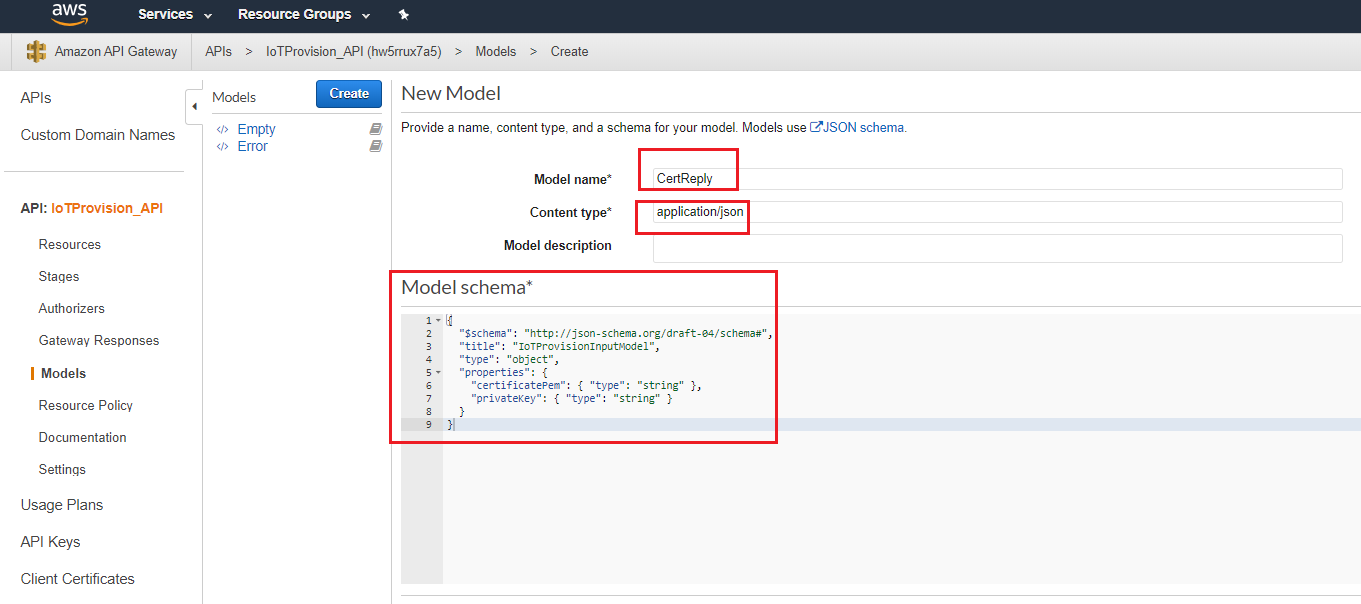Select the Empty model in list
Screen dimensions: 1361x604
(256, 129)
